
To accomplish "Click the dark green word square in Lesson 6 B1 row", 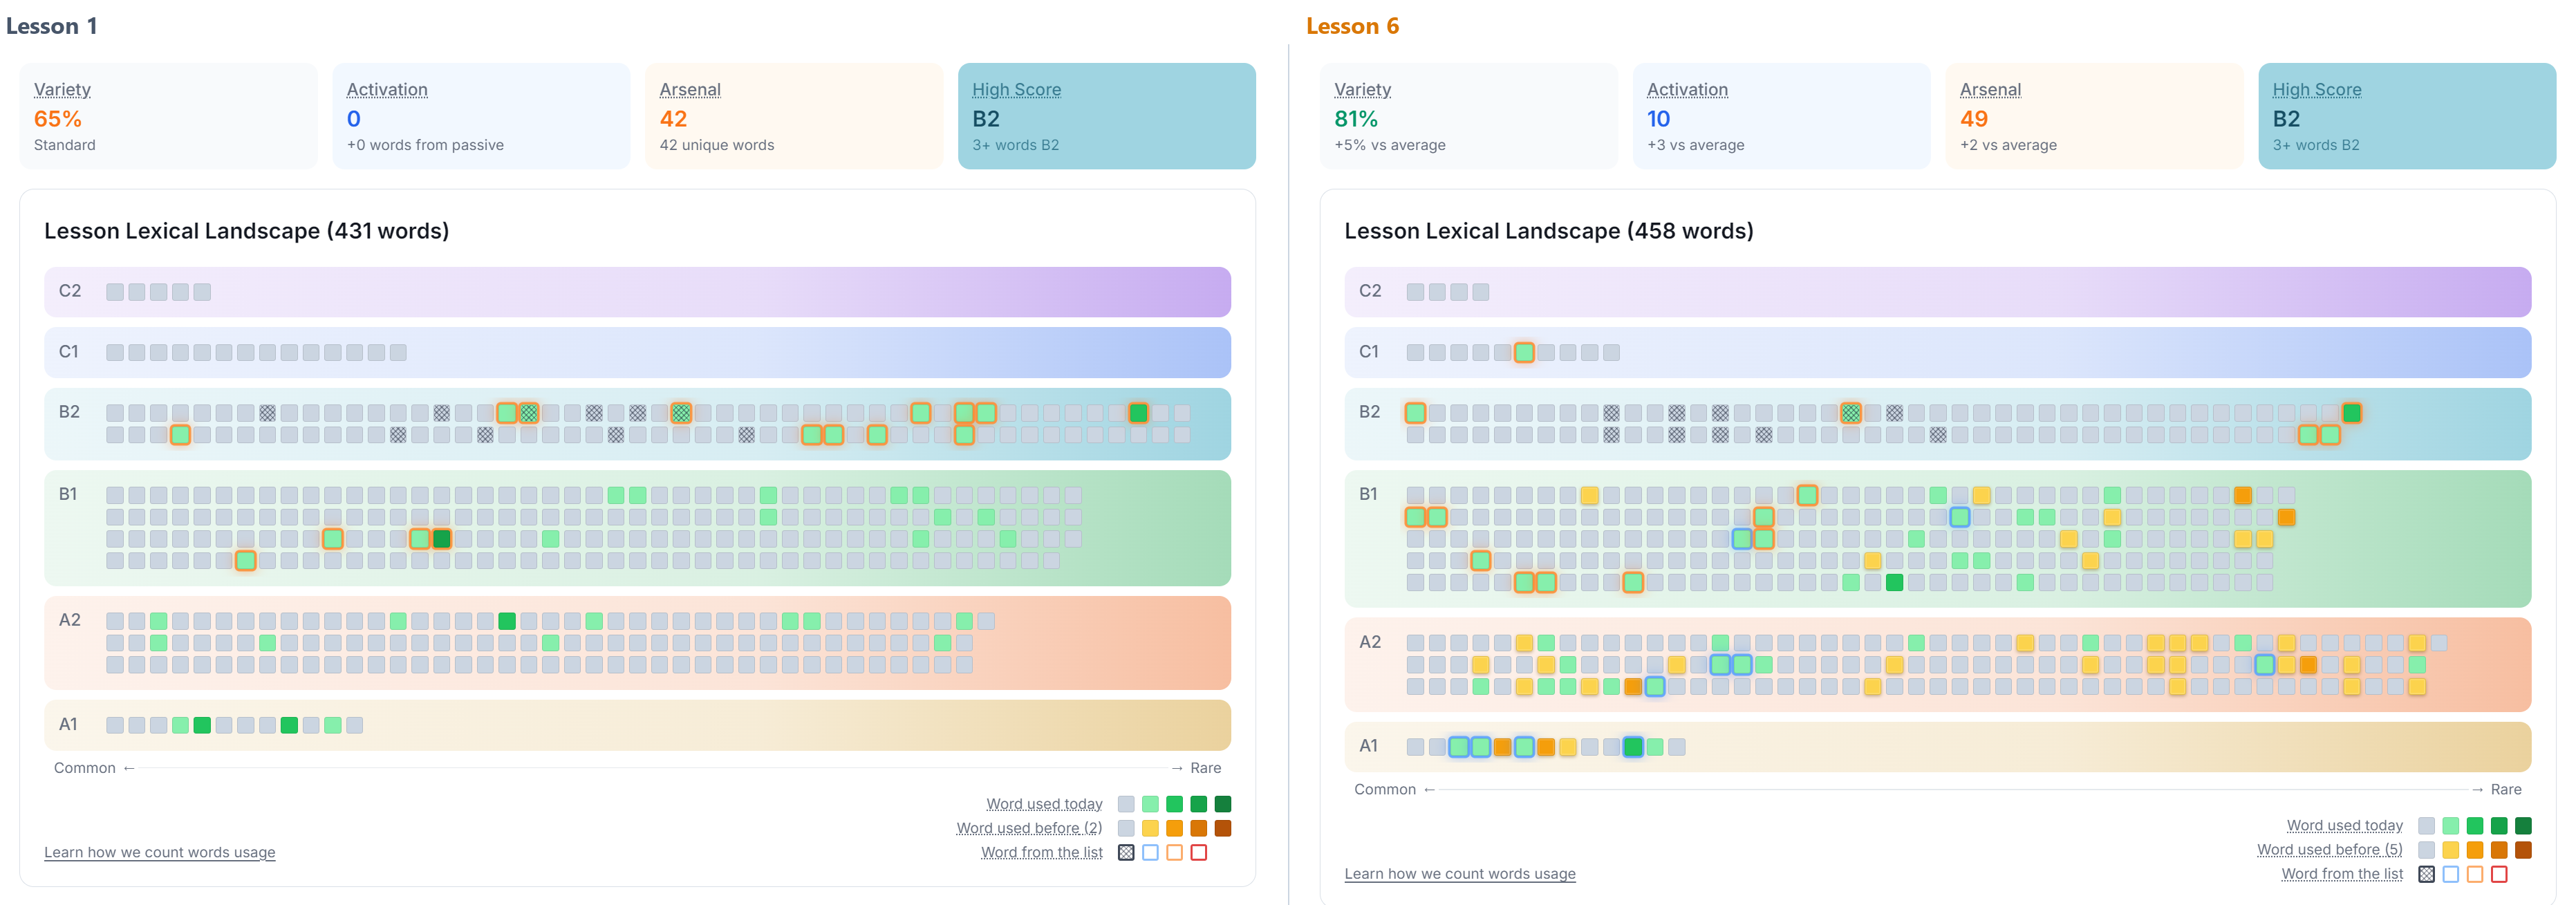I will (x=1894, y=582).
